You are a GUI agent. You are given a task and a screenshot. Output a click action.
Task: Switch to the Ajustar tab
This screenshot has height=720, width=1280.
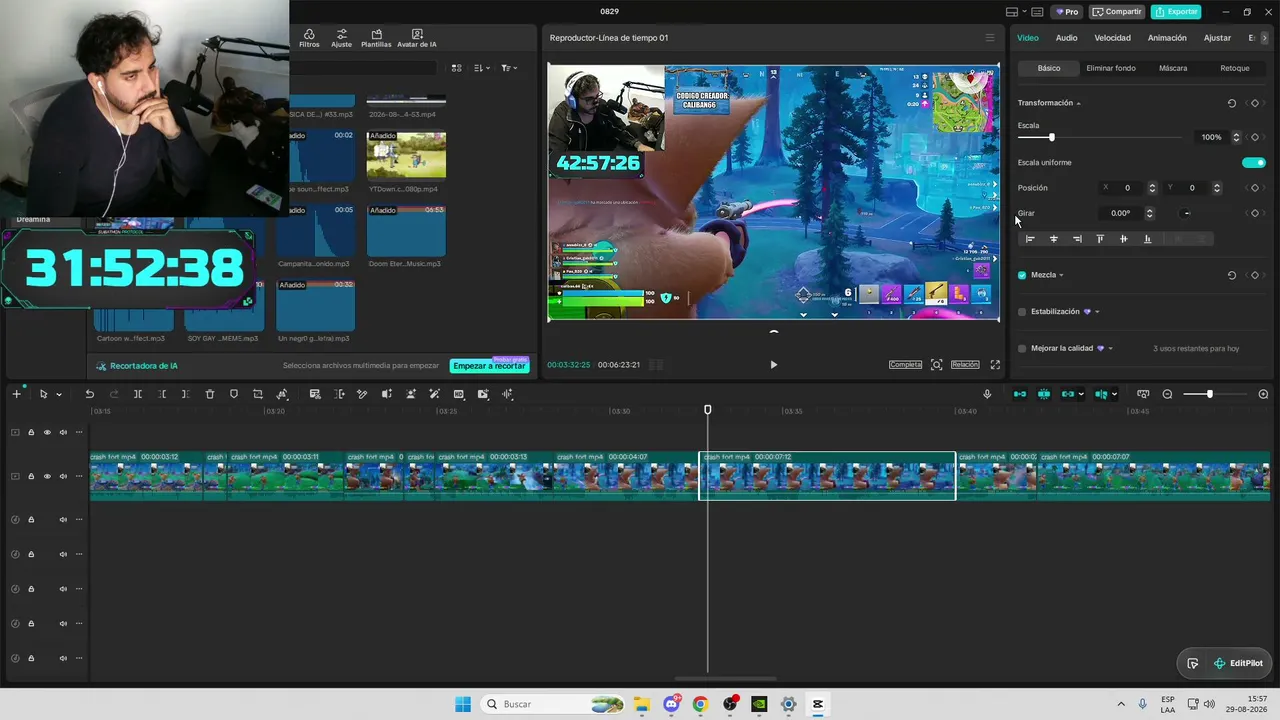pyautogui.click(x=1217, y=38)
